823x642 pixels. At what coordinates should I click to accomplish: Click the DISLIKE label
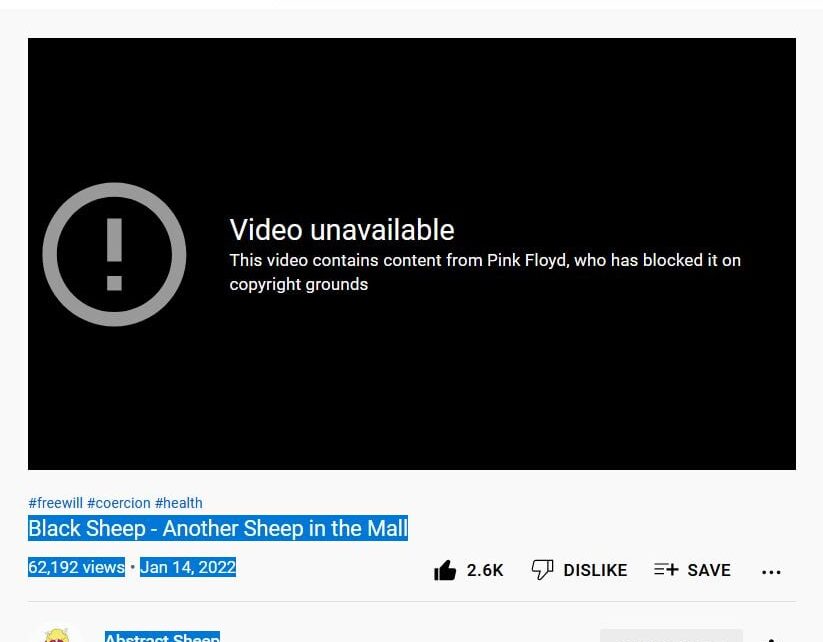pos(595,570)
